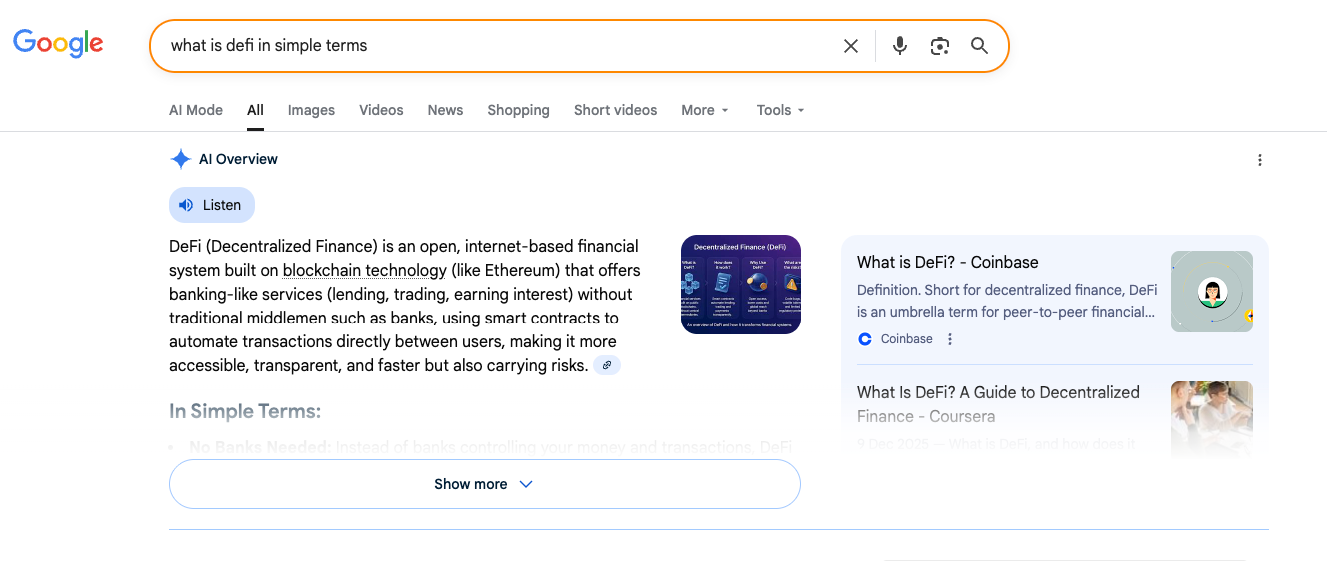Click the 'In Simple Terms:' heading

click(x=245, y=411)
